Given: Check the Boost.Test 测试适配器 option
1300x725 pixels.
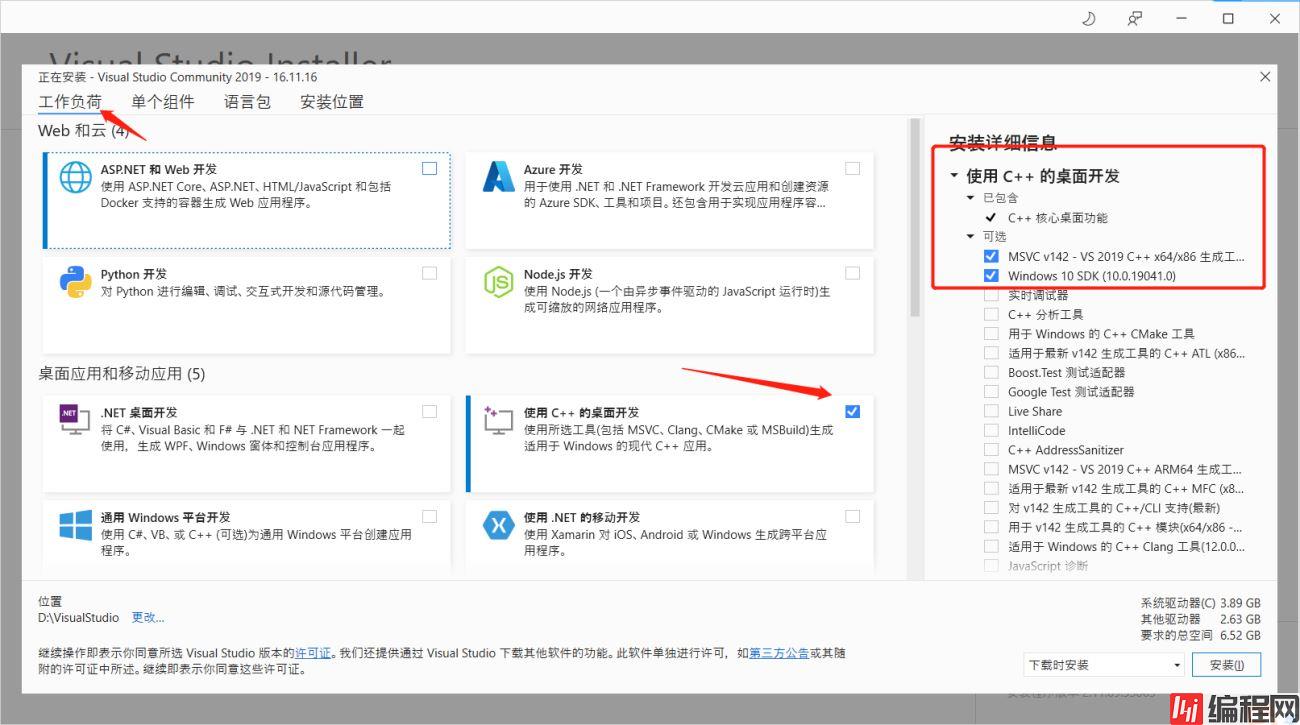Looking at the screenshot, I should click(x=991, y=373).
